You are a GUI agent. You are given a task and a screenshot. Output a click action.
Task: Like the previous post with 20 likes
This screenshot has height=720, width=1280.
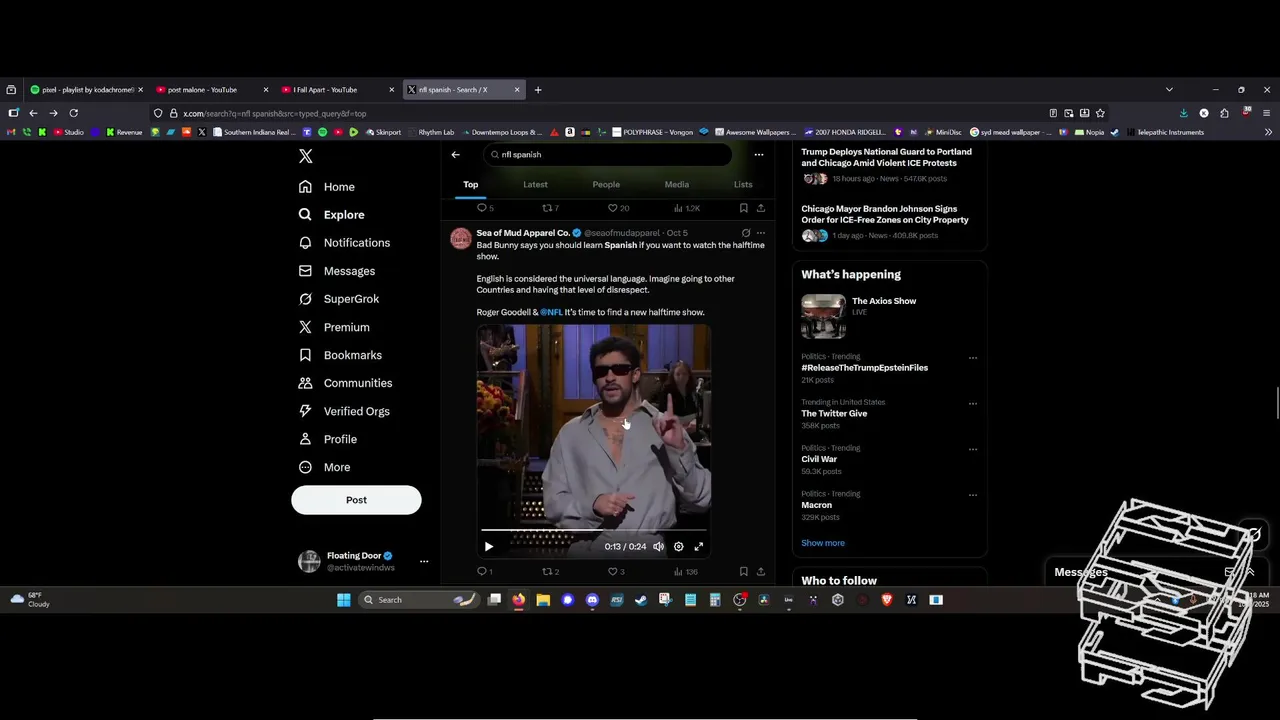618,208
